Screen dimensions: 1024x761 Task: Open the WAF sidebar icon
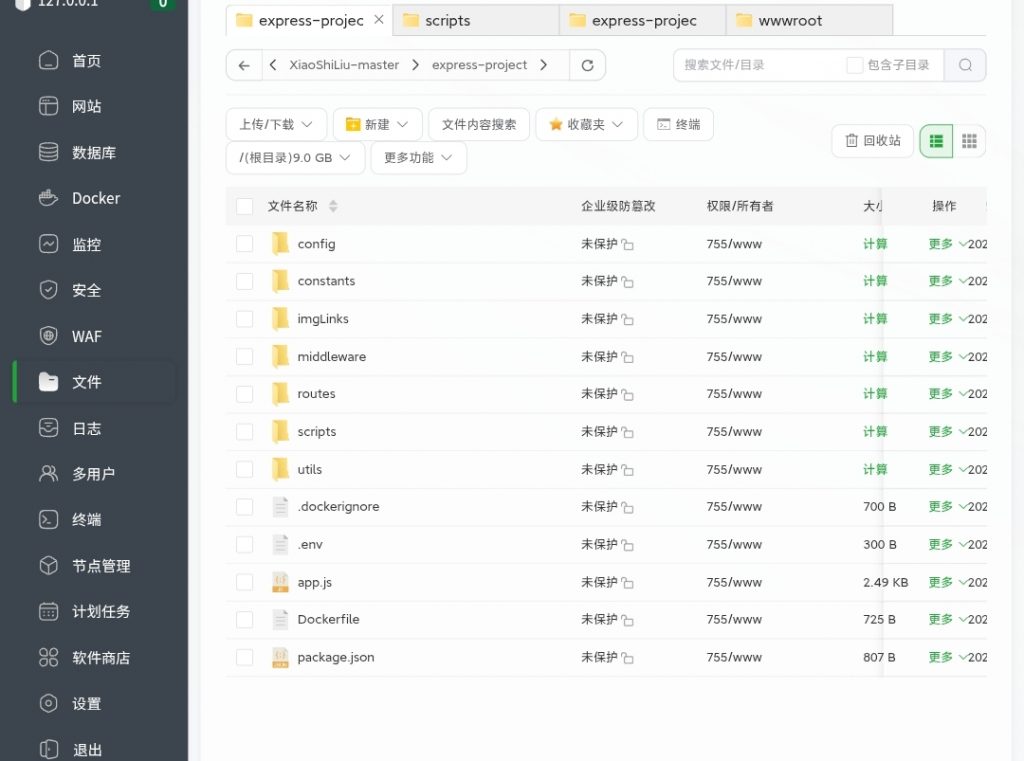click(48, 336)
